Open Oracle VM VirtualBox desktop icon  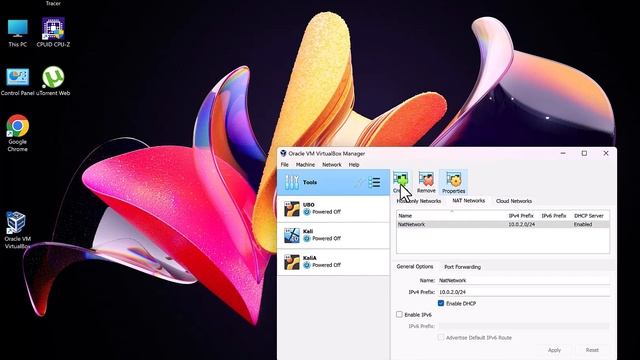(18, 230)
